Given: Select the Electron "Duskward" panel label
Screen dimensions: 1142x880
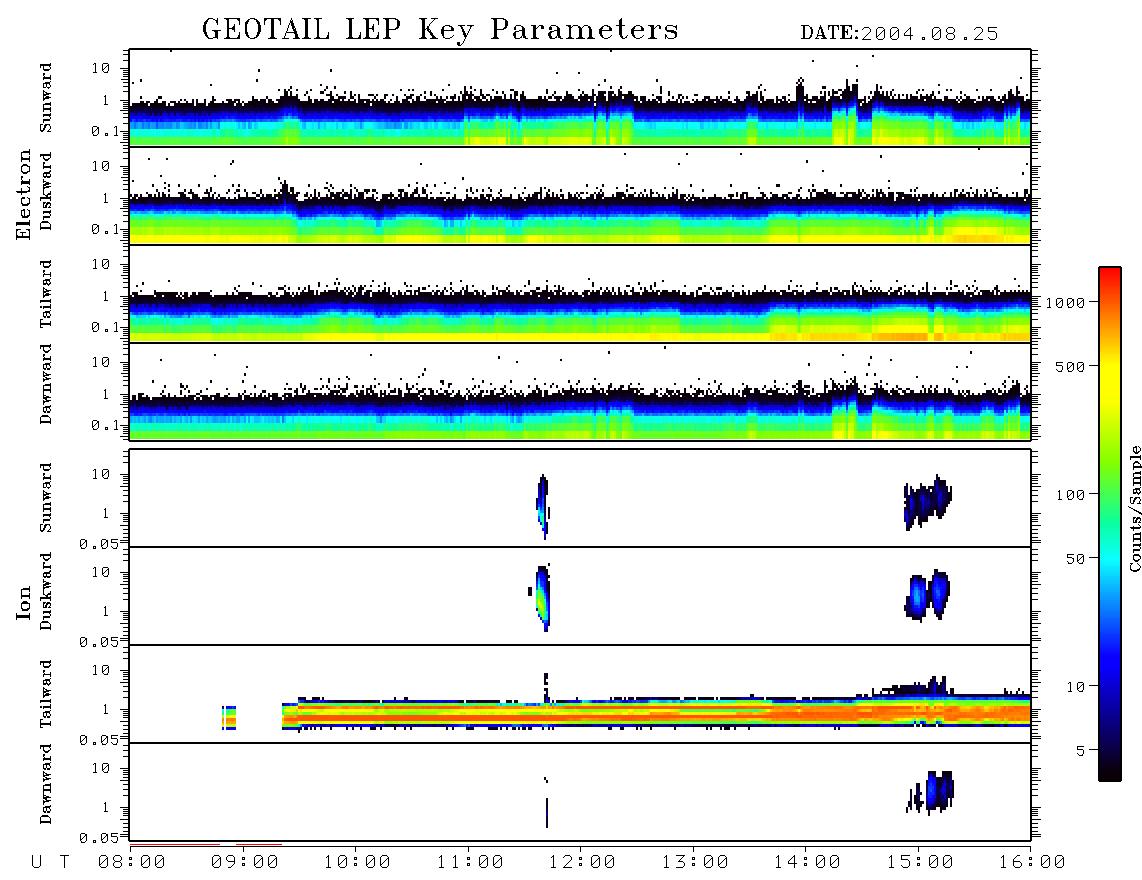Looking at the screenshot, I should 46,191.
